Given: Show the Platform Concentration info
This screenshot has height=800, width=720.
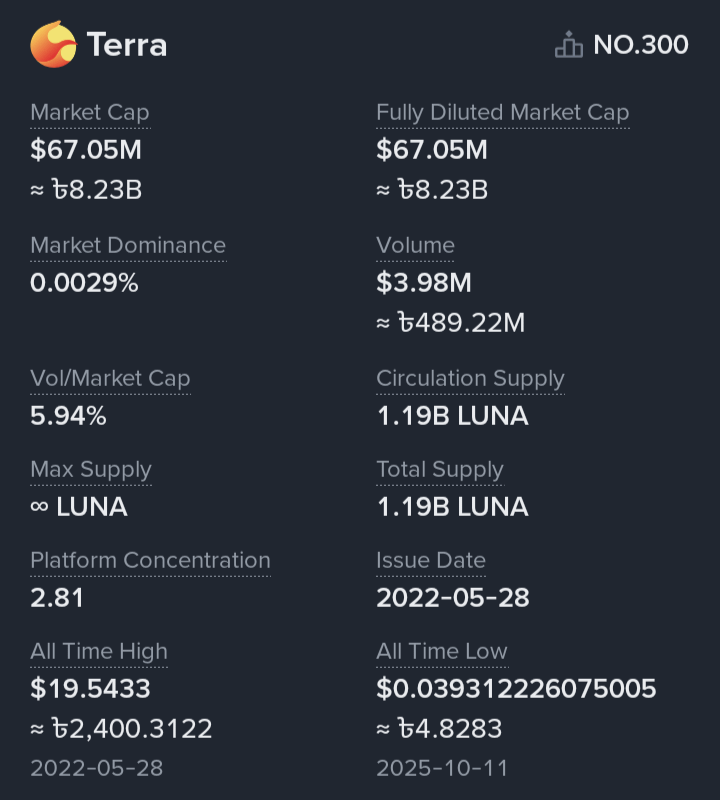Looking at the screenshot, I should point(150,561).
